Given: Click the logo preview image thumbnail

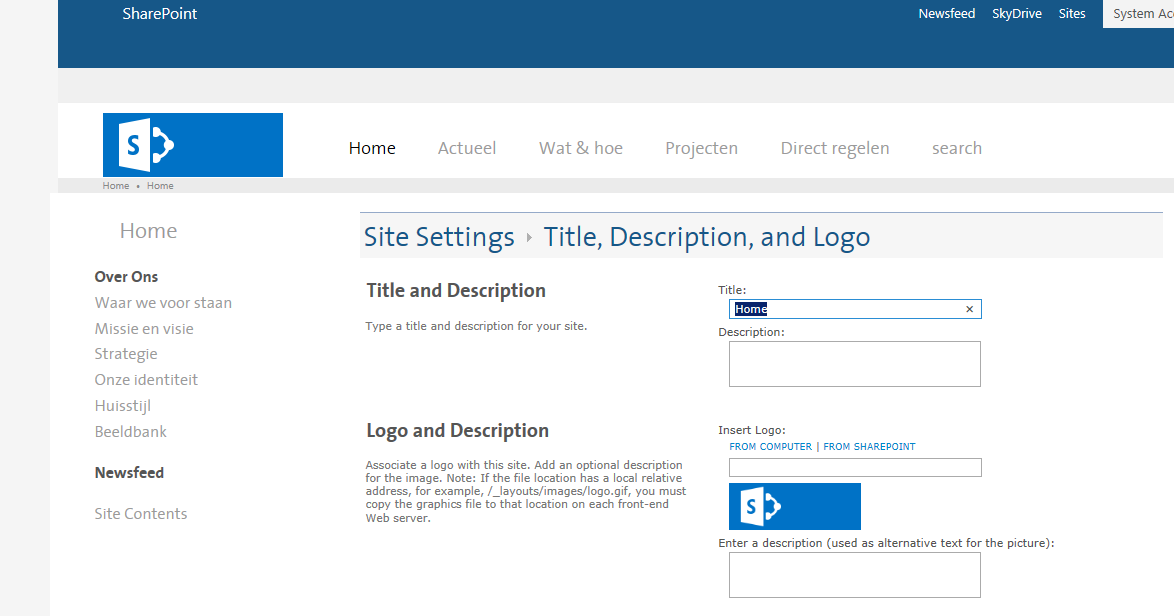Looking at the screenshot, I should click(x=794, y=506).
